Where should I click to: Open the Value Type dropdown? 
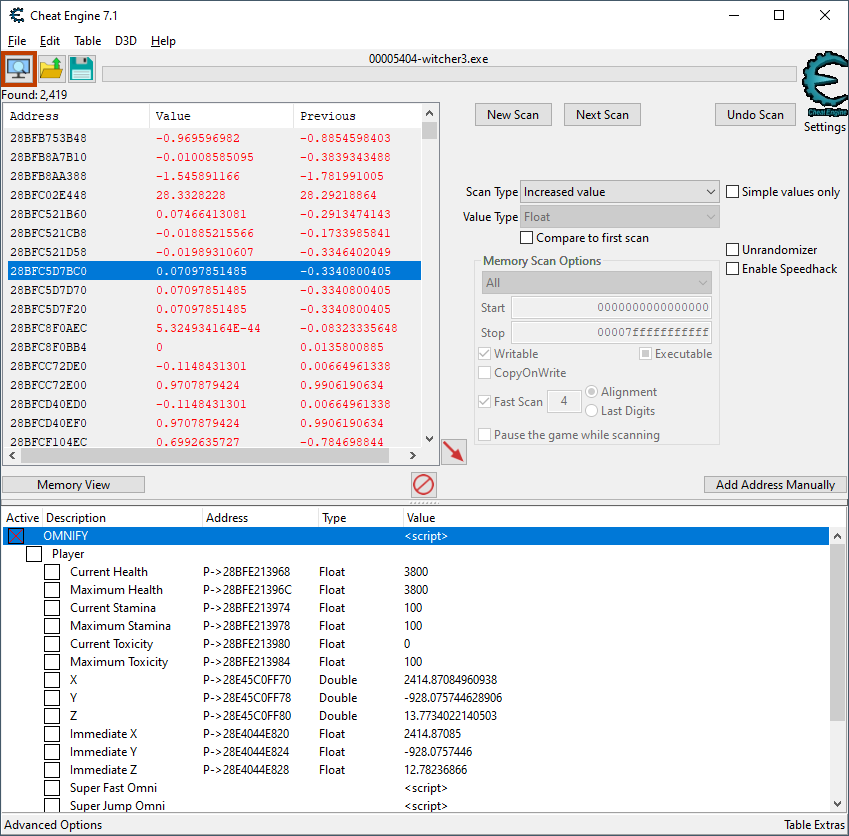[x=619, y=217]
